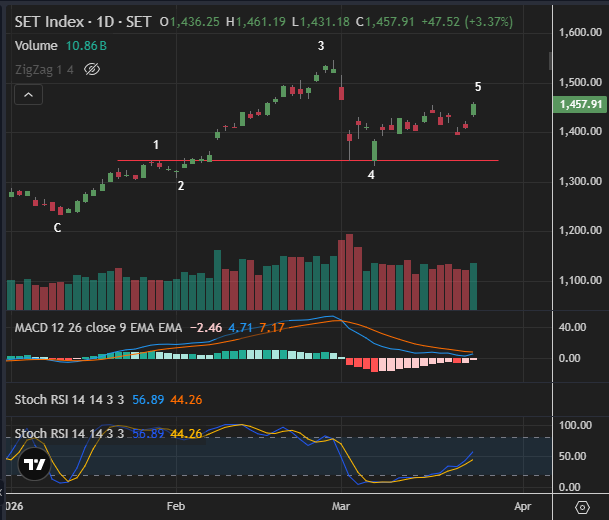Screen dimensions: 609x520
Task: Click the 50.00 Stoch RSI axis label
Action: (572, 456)
